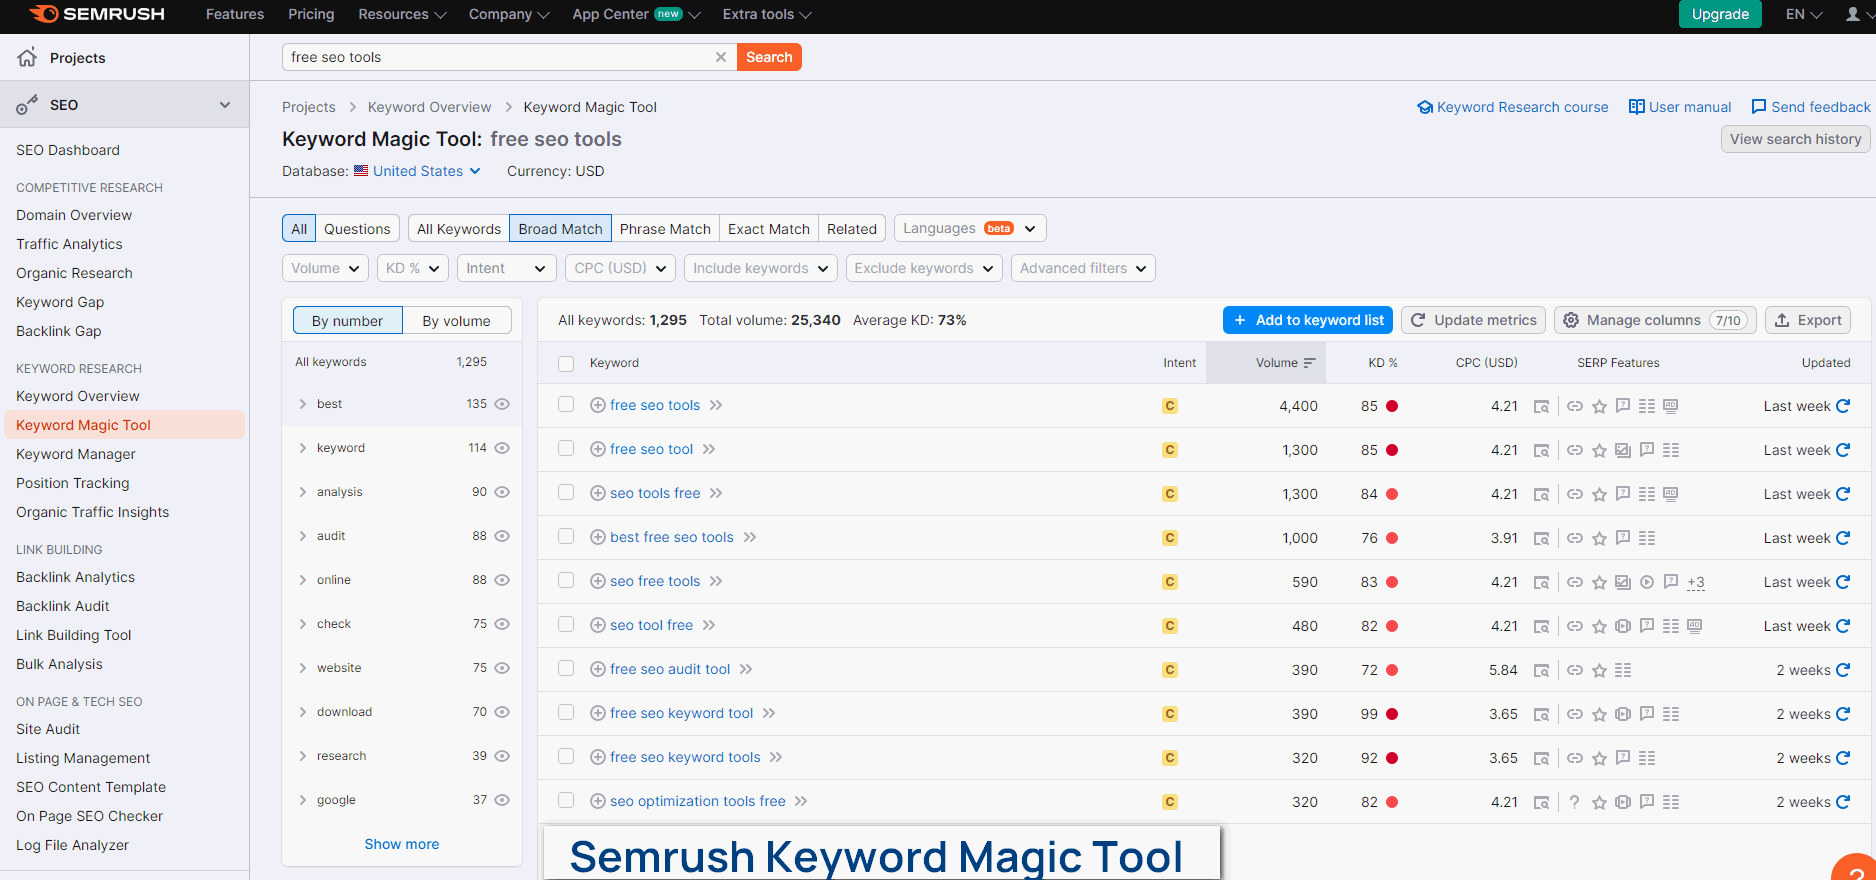This screenshot has height=880, width=1876.
Task: Open the KD % filter dropdown
Action: click(412, 268)
